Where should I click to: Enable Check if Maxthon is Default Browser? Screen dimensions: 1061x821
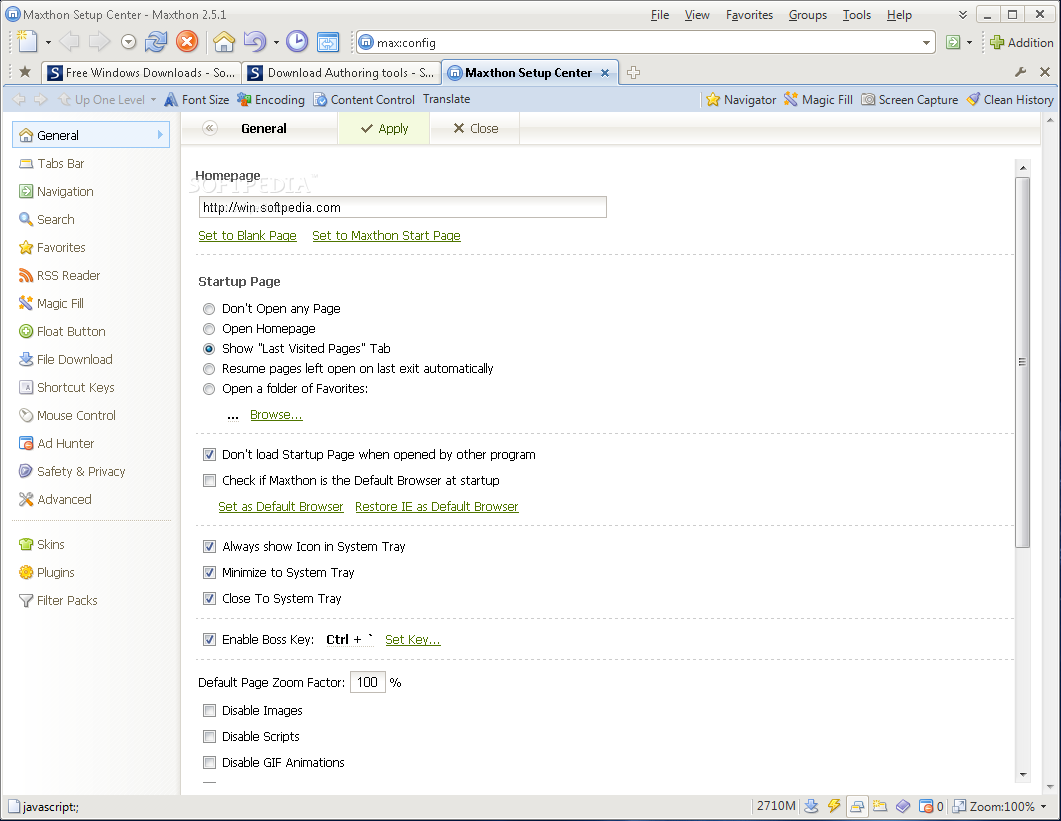click(210, 481)
